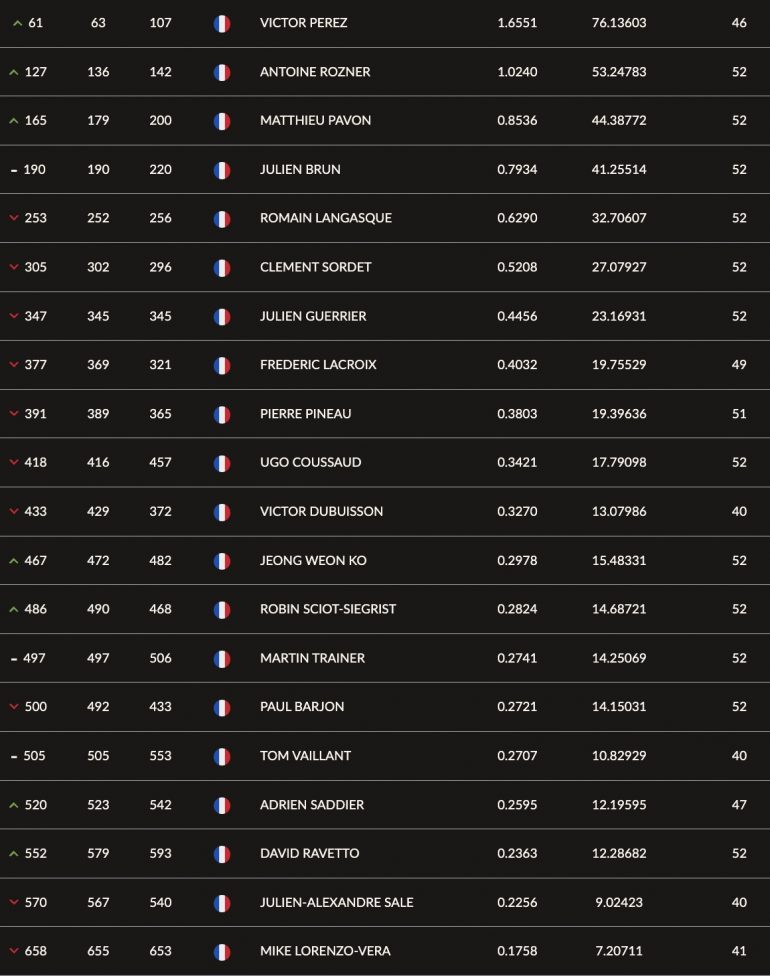
Task: Select Tom Vaillant player entry
Action: point(305,756)
